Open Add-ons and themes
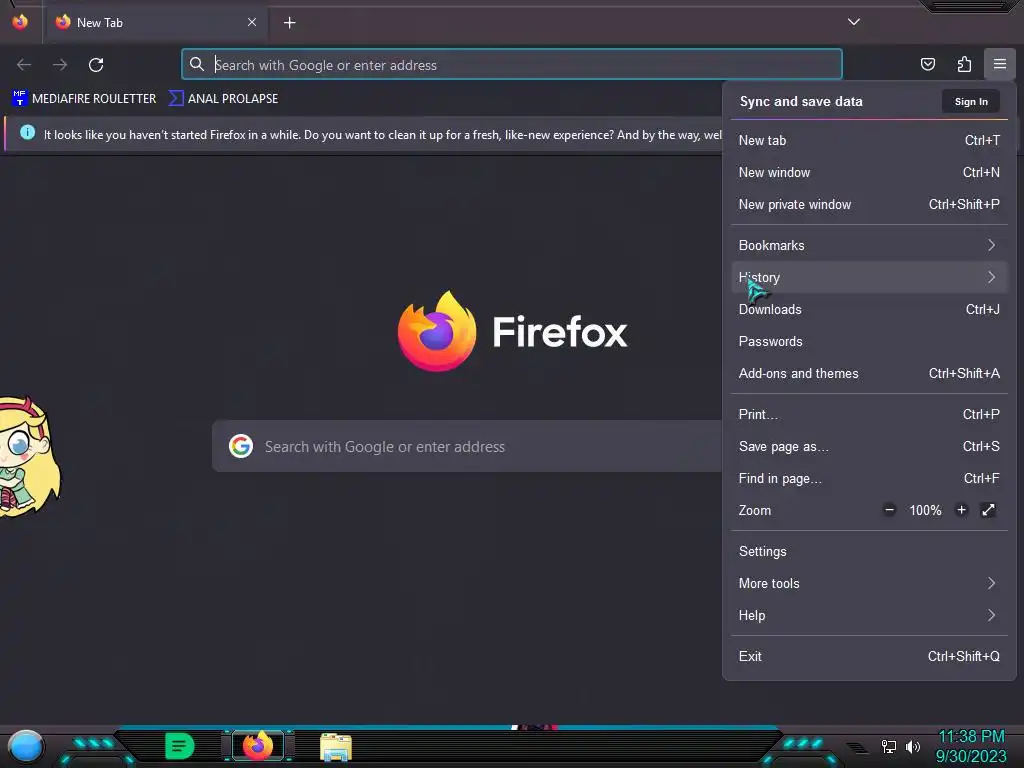Viewport: 1024px width, 768px height. 869,374
